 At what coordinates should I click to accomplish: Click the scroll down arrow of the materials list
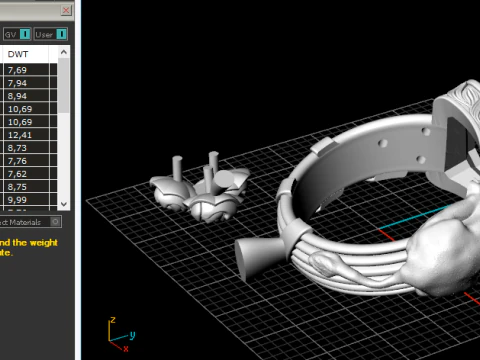[64, 204]
